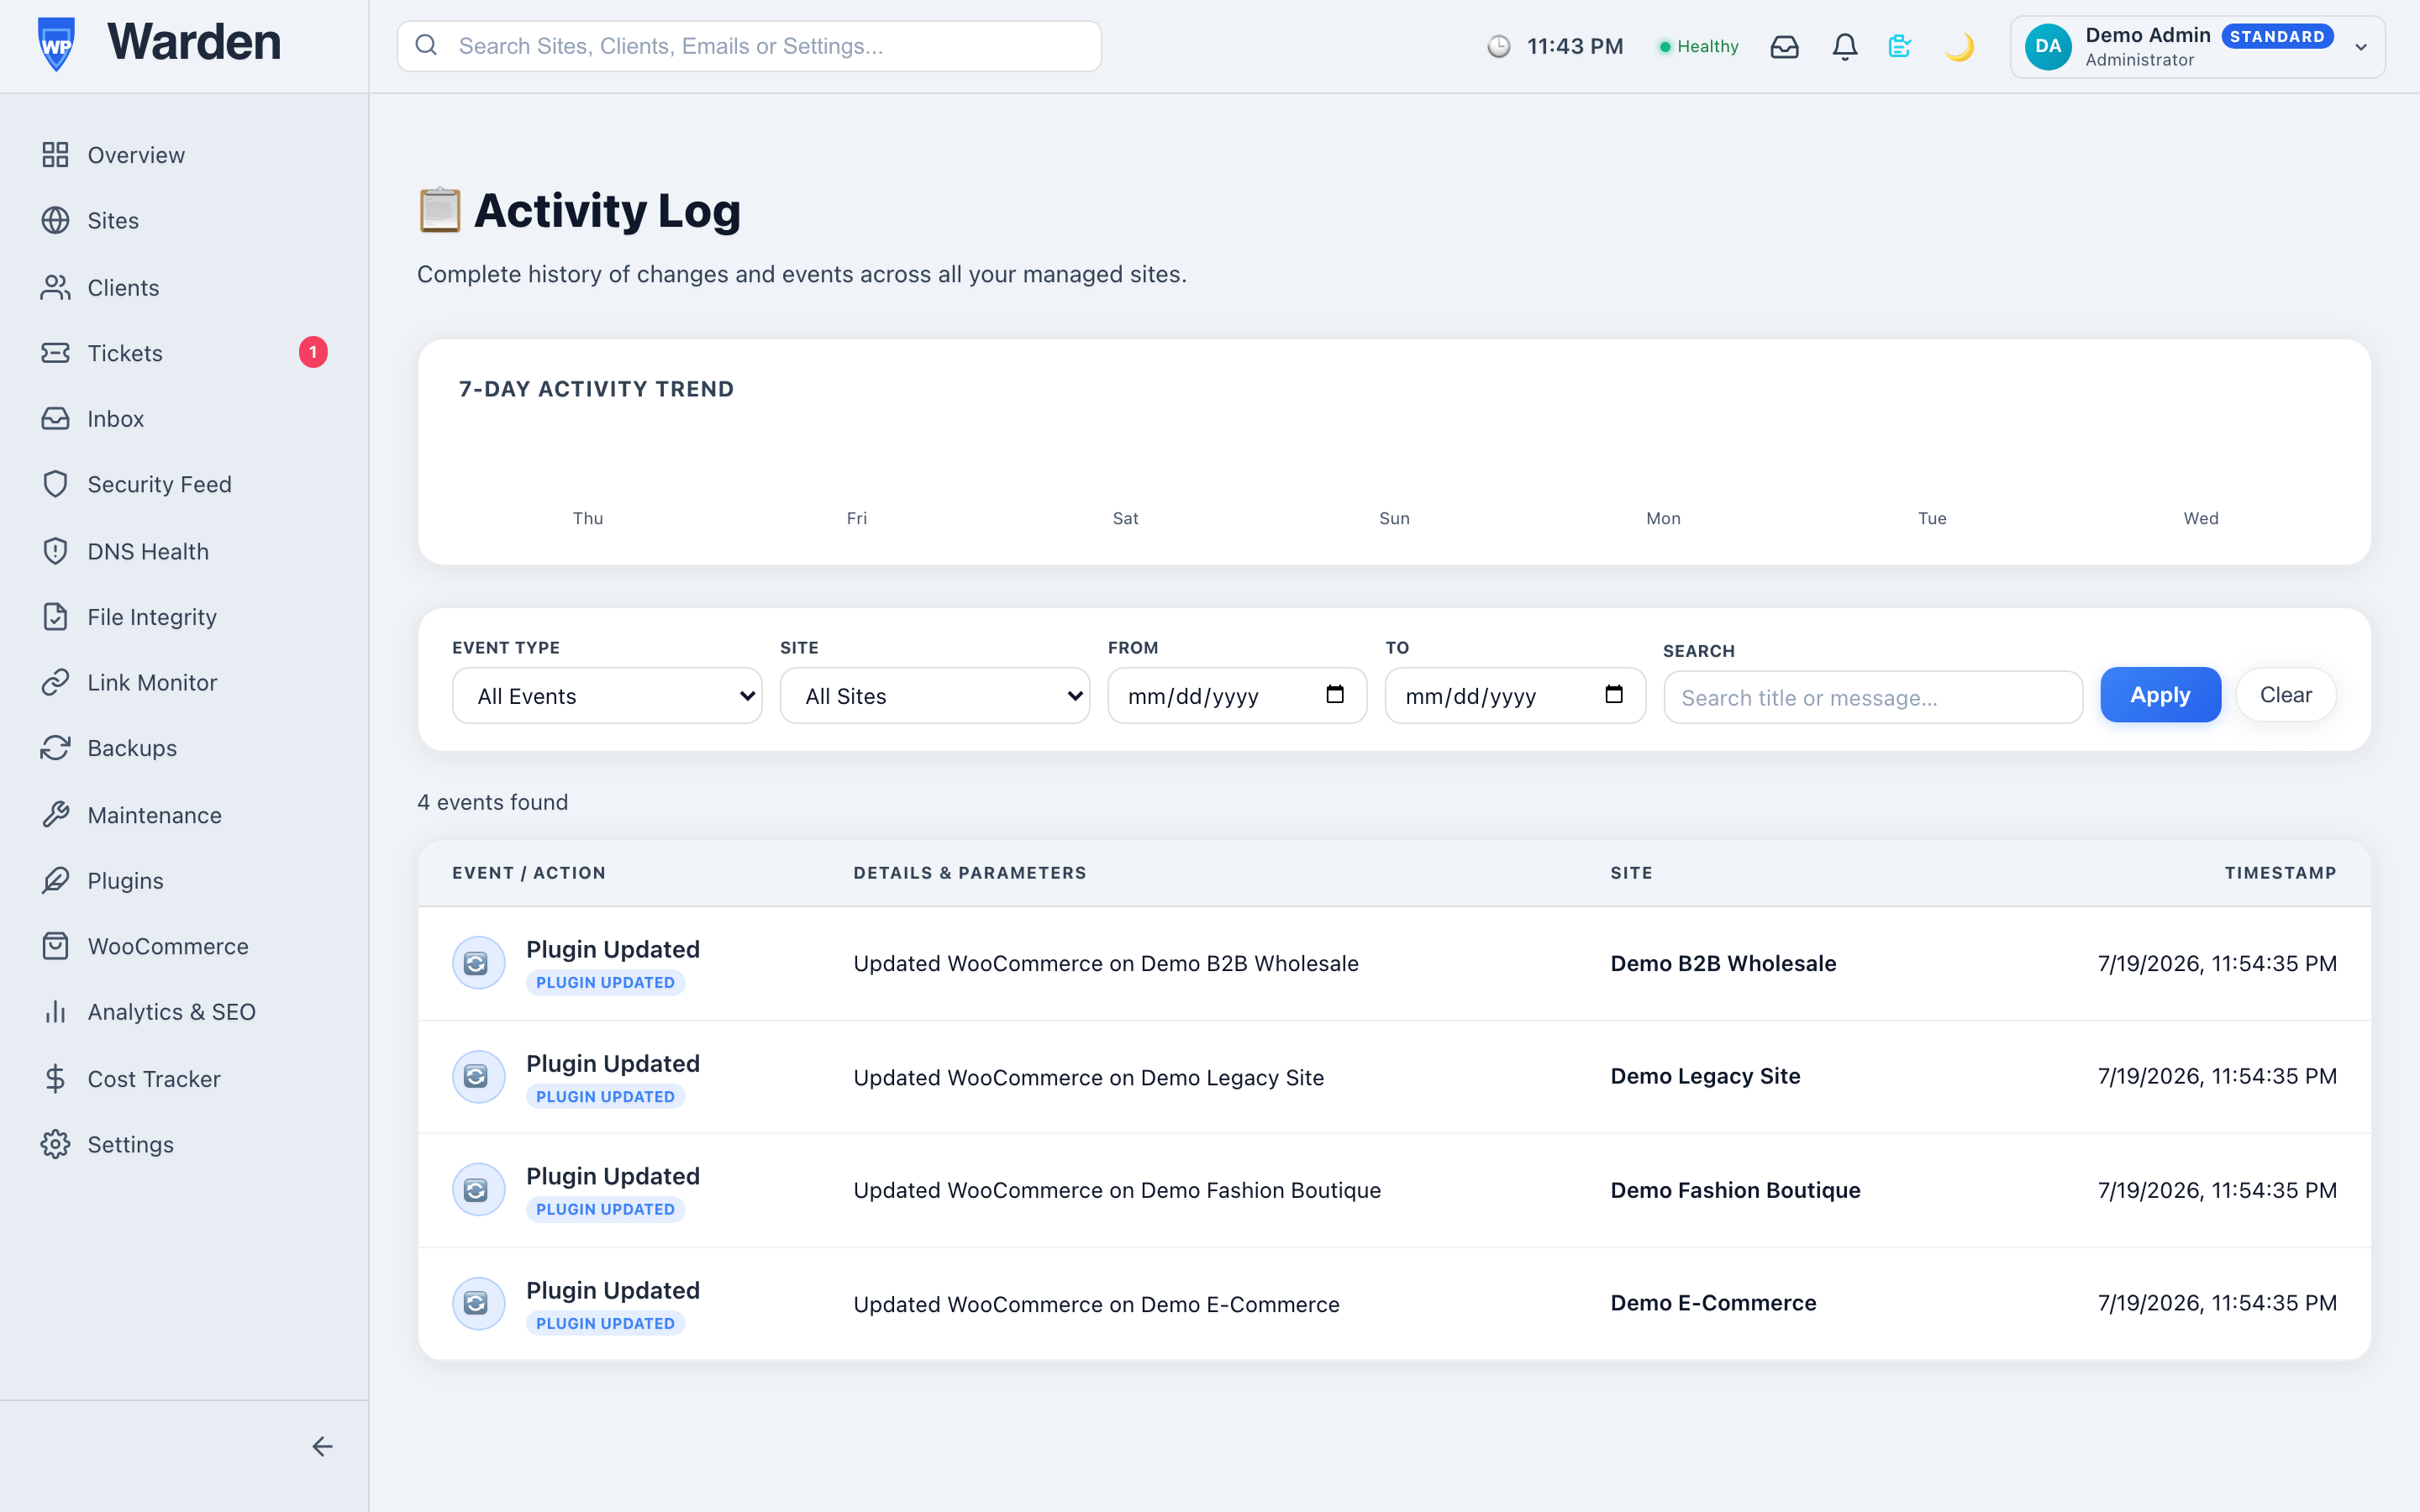Click PLUGIN UPDATED tag in E-Commerce row
This screenshot has height=1512, width=2420.
coord(605,1323)
